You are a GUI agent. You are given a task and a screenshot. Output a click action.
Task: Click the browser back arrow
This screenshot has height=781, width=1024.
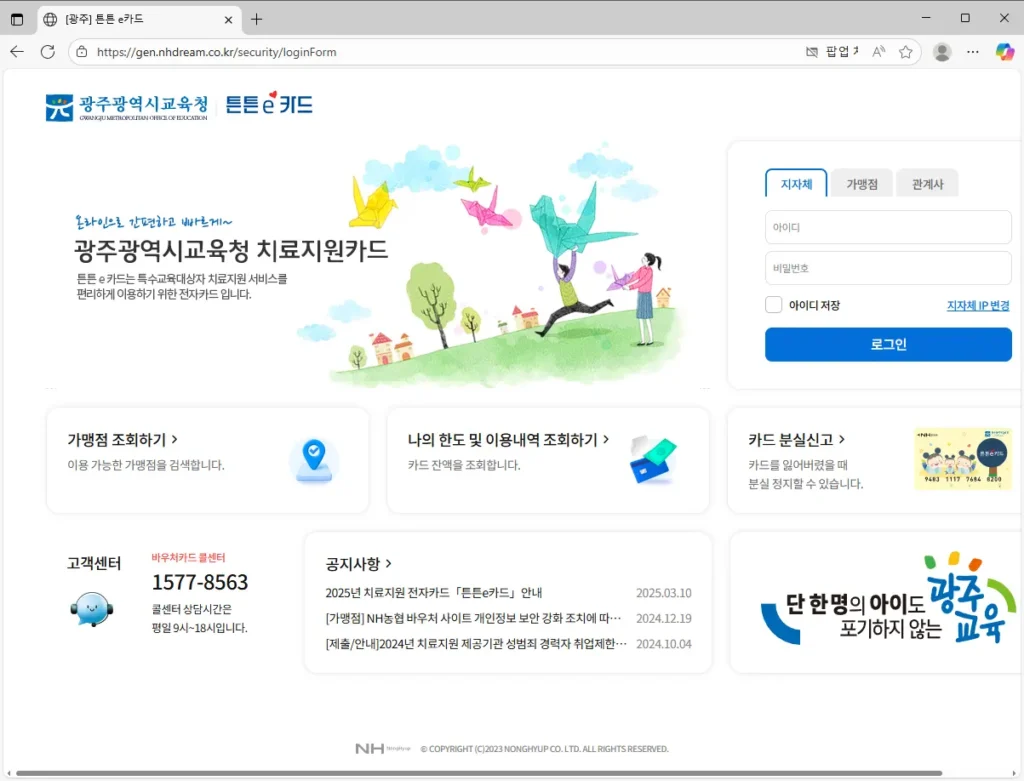pyautogui.click(x=17, y=52)
